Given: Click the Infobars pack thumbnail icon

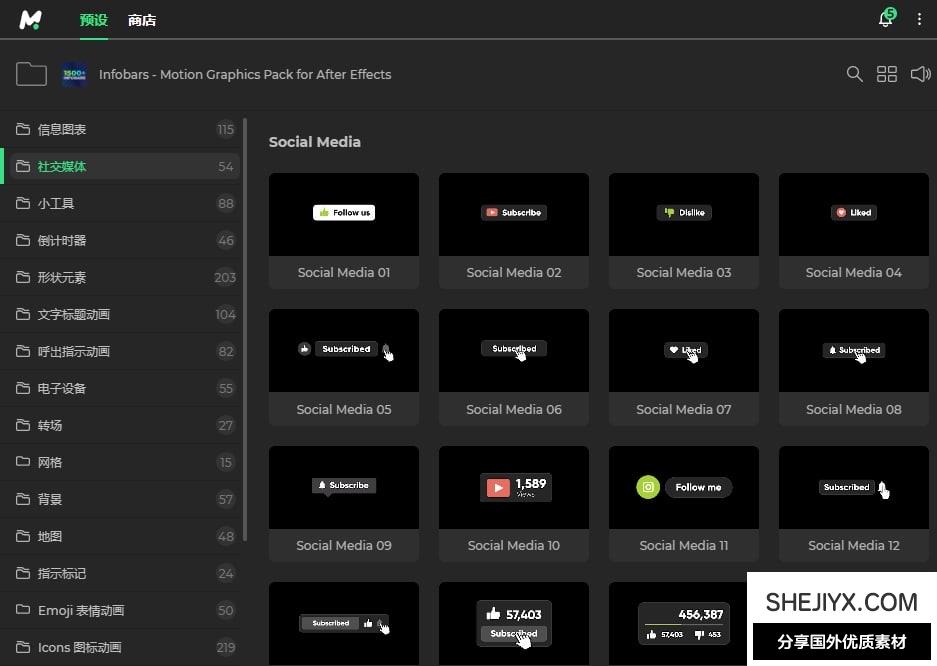Looking at the screenshot, I should click(74, 74).
